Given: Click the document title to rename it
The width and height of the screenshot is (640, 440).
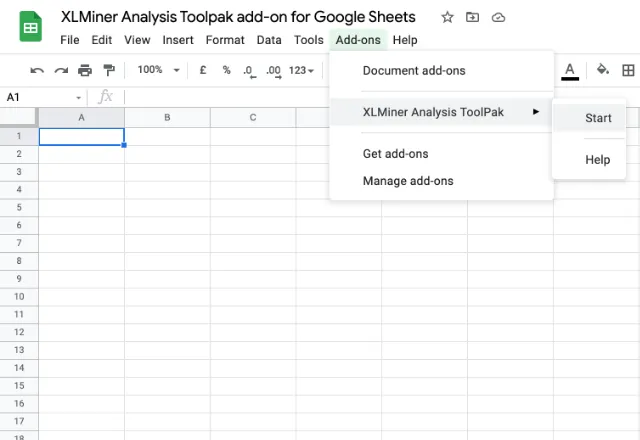Looking at the screenshot, I should (x=238, y=17).
